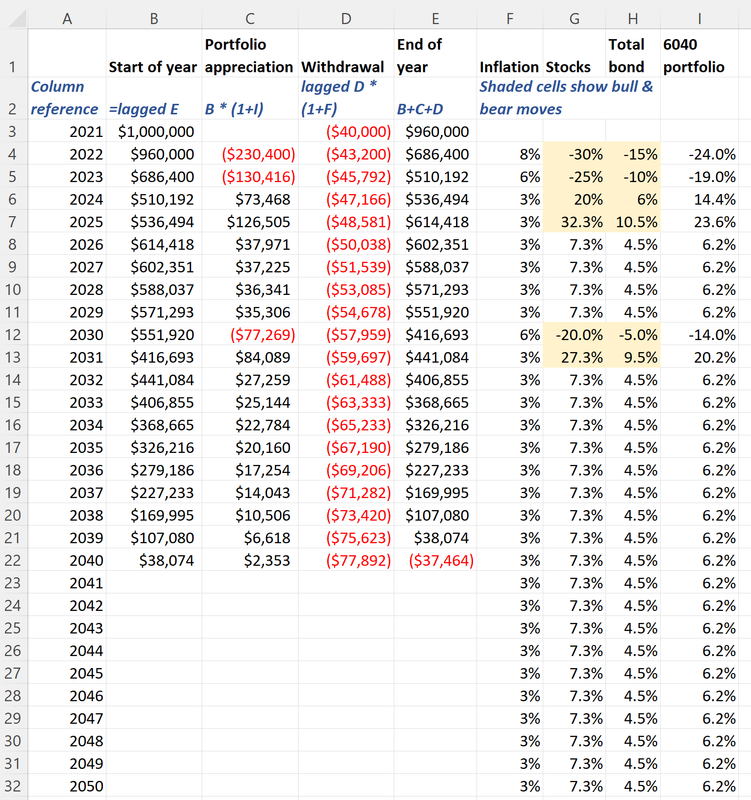
Task: Click the 'End of year' header cell
Action: point(435,53)
